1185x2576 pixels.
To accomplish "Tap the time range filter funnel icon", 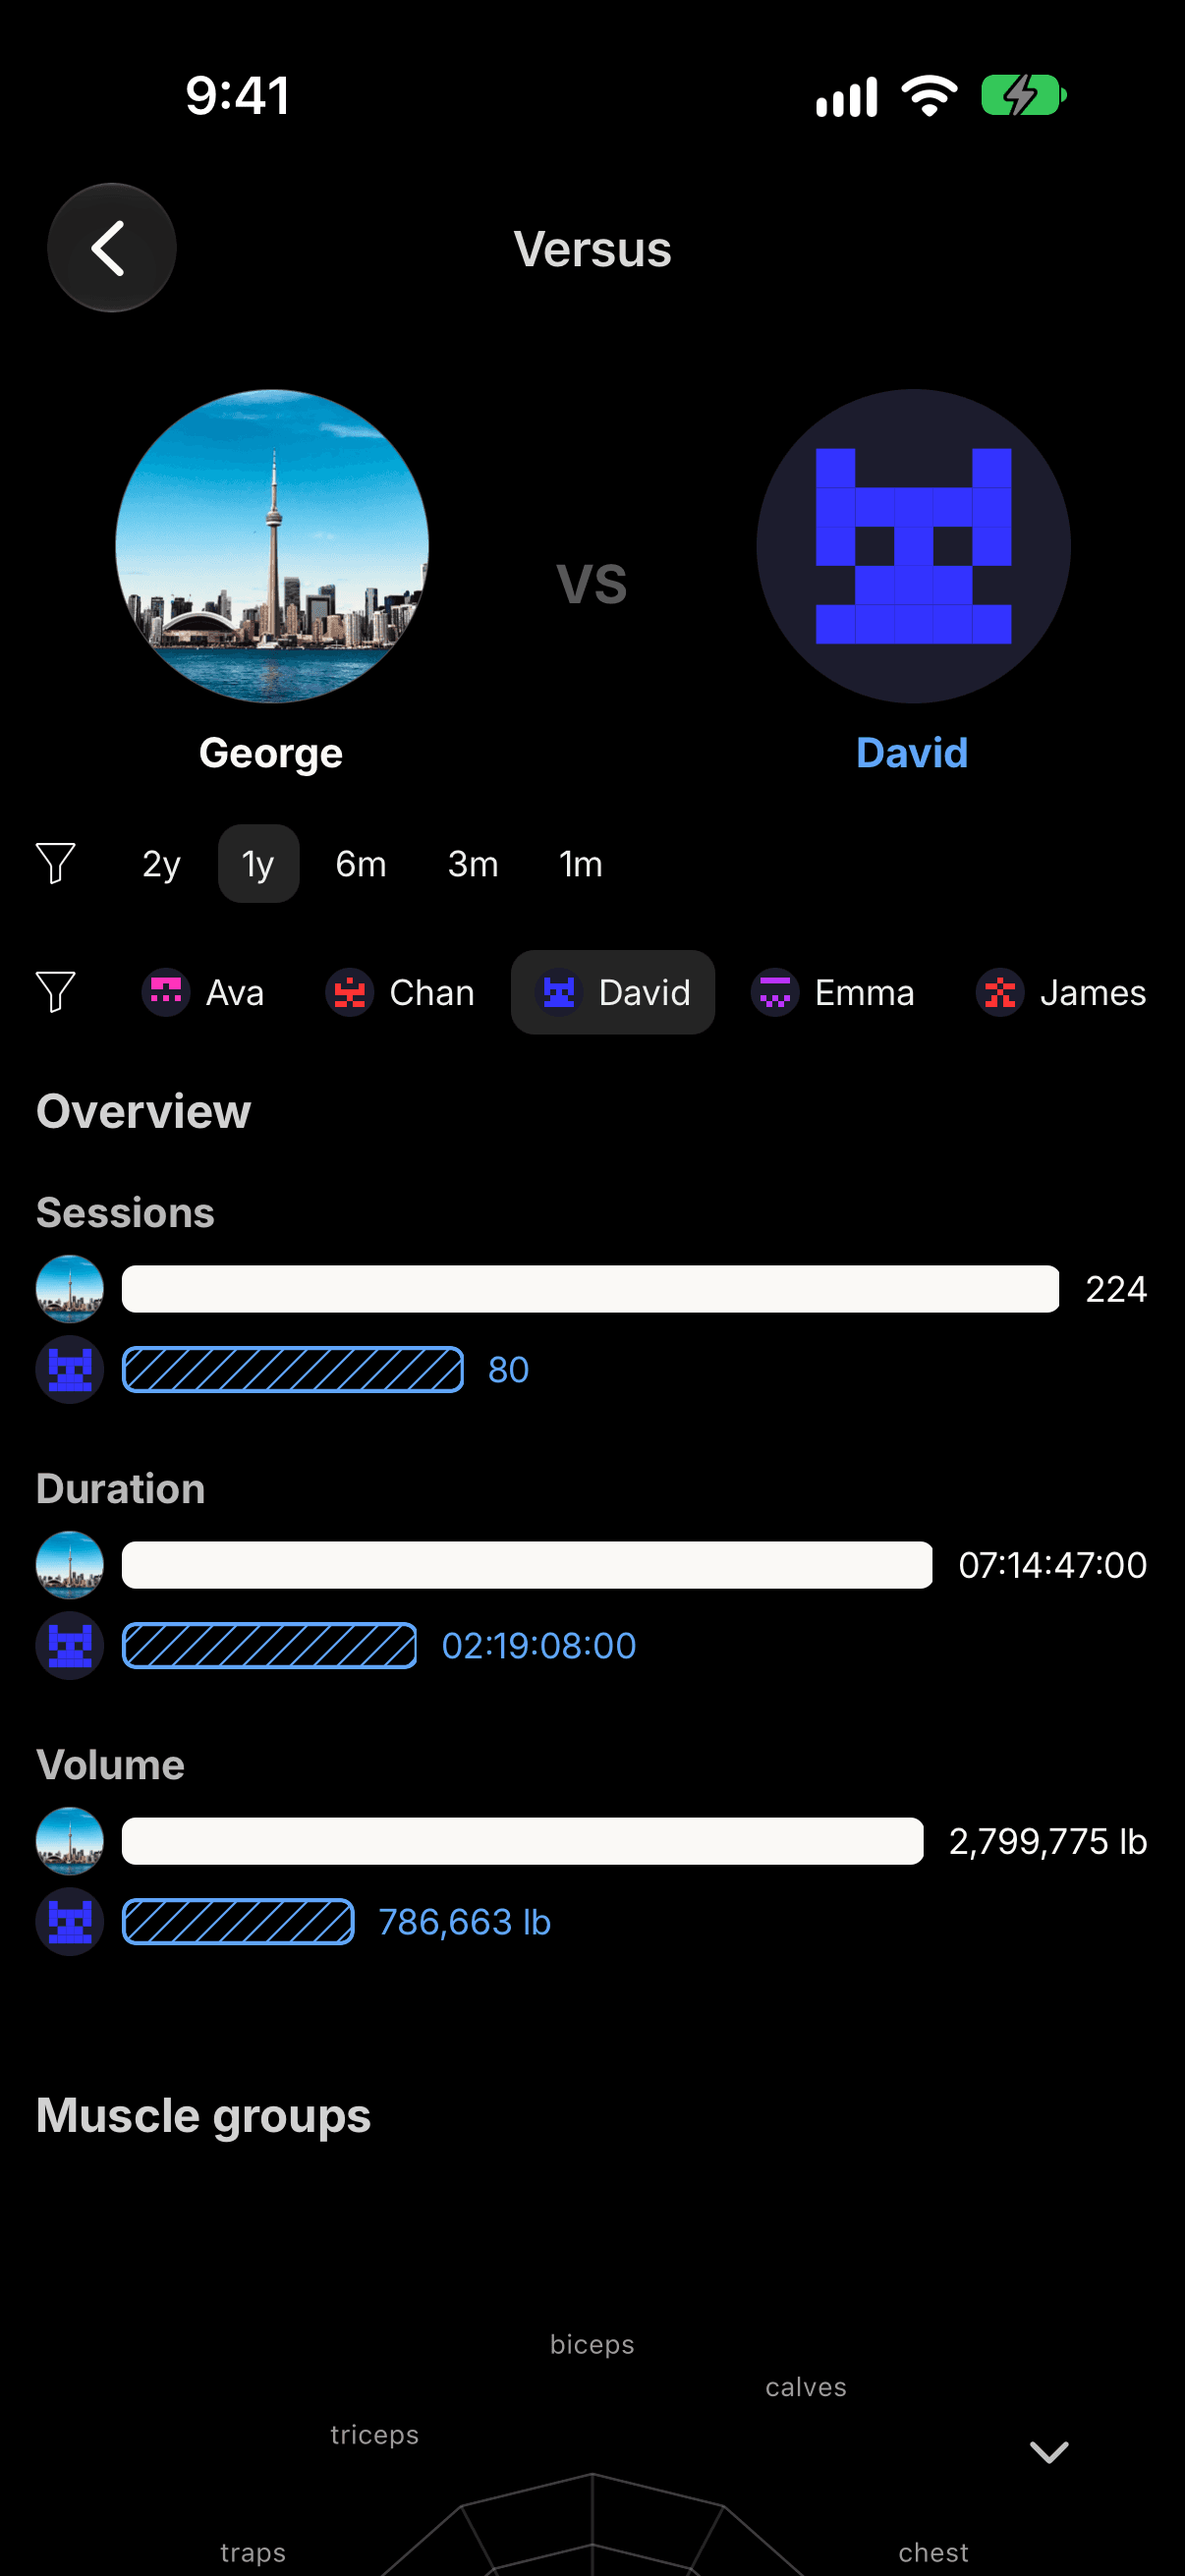I will click(x=56, y=864).
